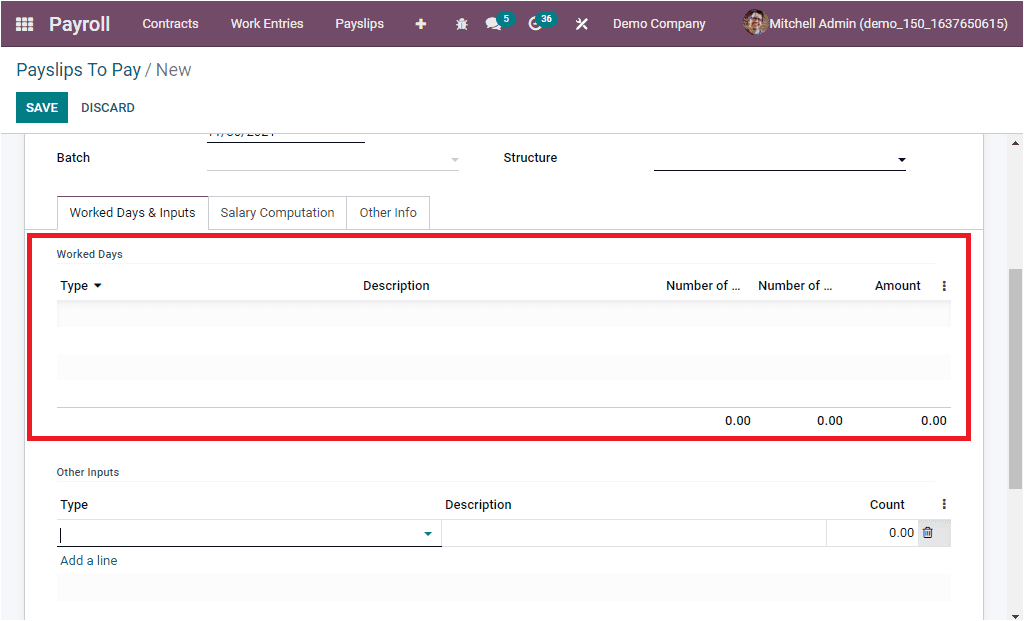Expand the Batch dropdown

(454, 158)
